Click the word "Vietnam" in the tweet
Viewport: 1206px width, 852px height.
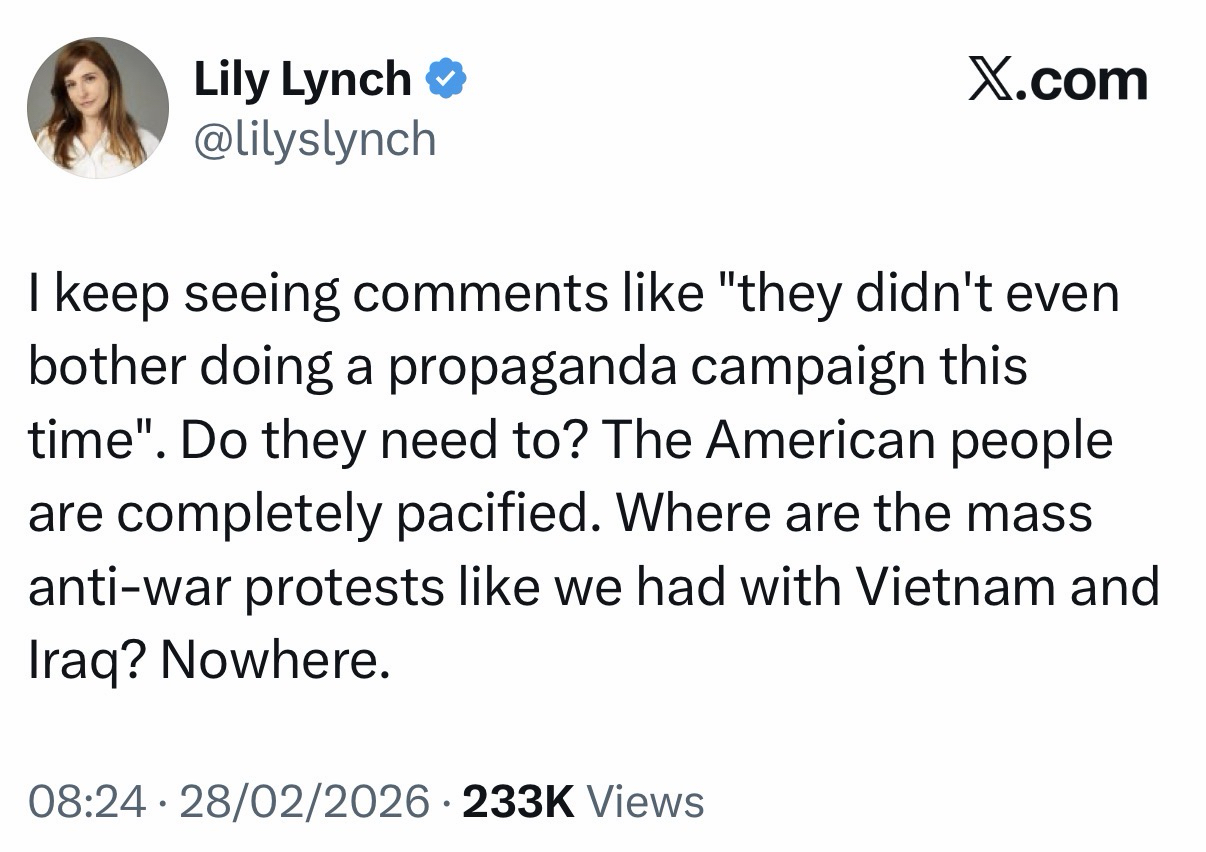click(956, 586)
